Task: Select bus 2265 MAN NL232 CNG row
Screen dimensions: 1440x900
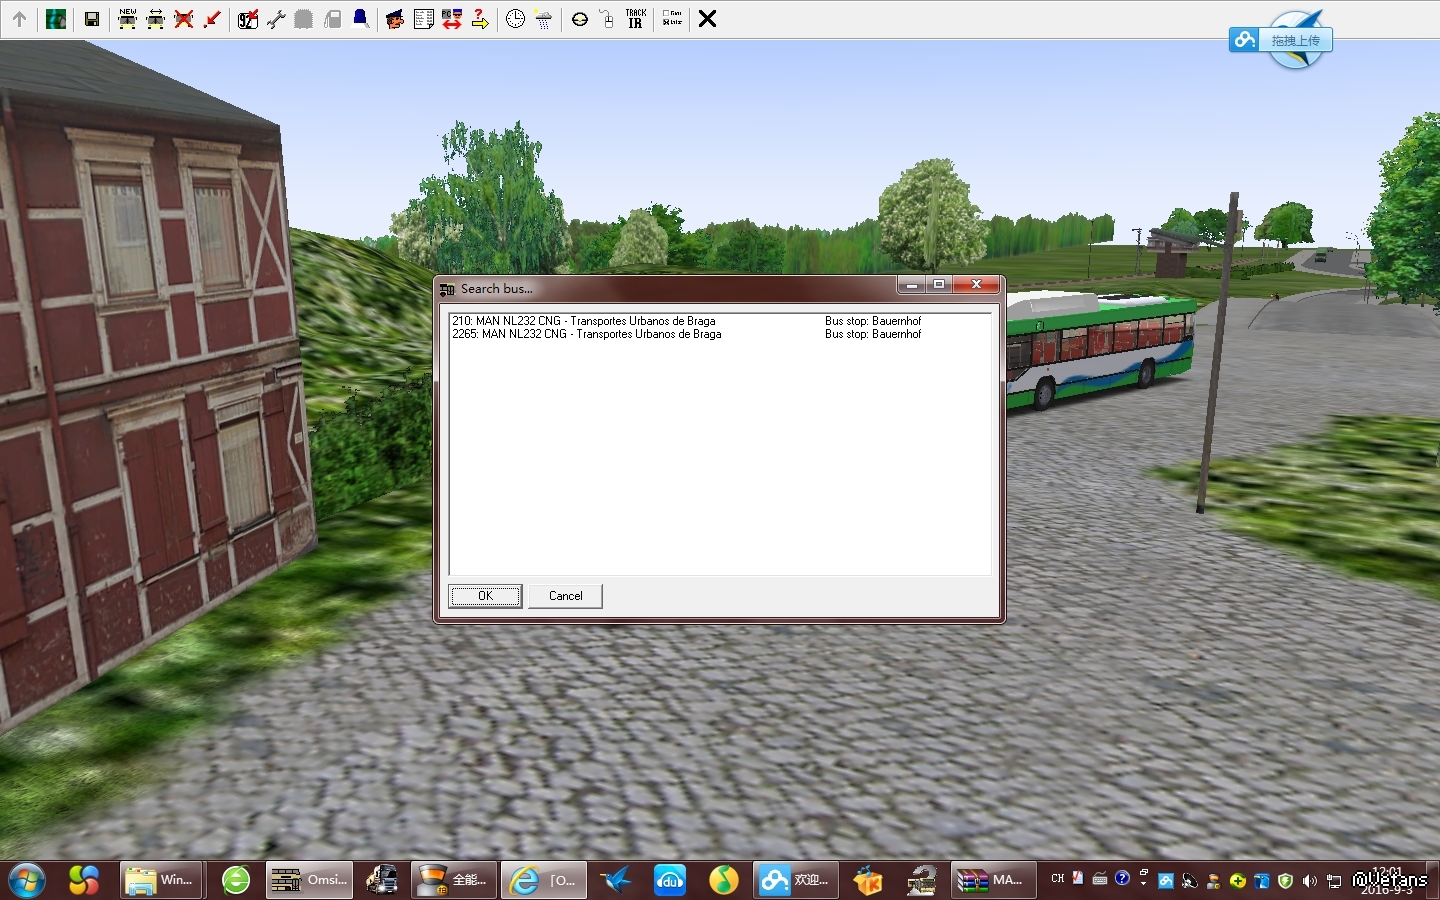Action: pos(720,334)
